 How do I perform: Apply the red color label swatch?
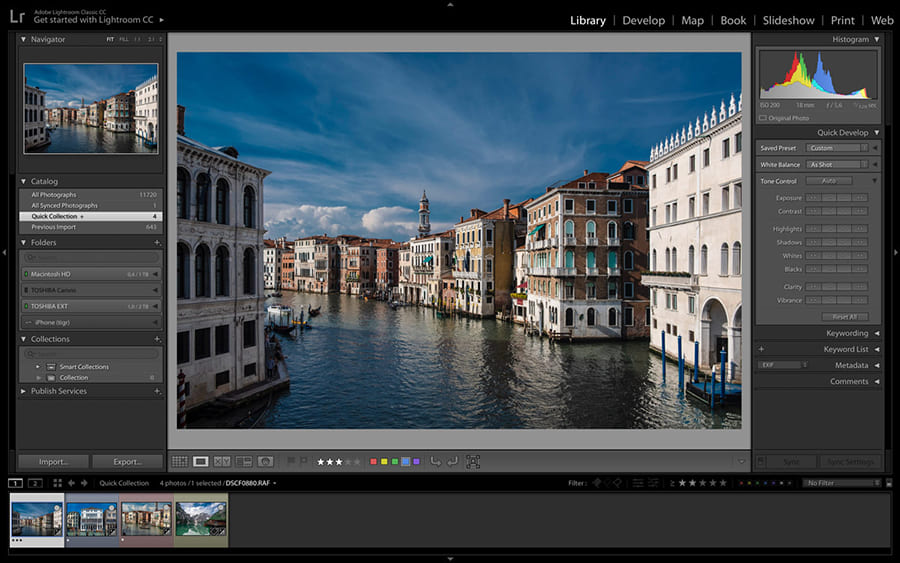[x=373, y=461]
